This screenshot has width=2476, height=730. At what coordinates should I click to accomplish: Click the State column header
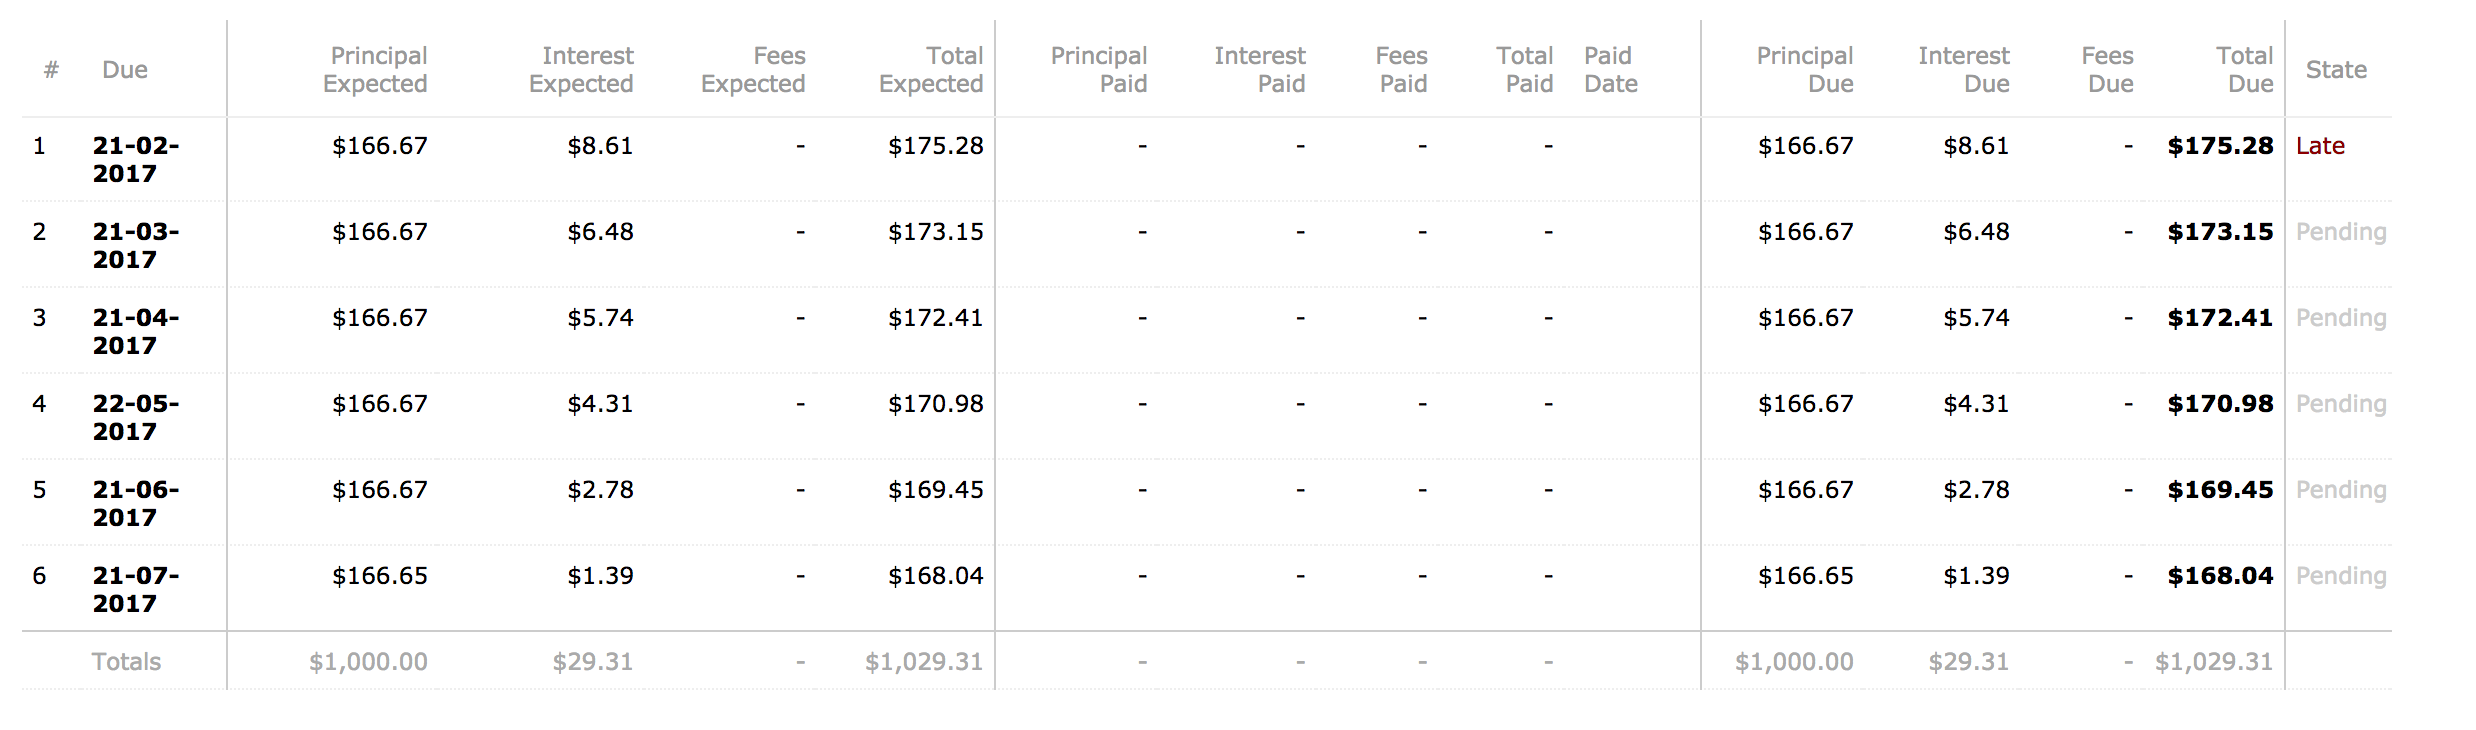tap(2336, 70)
